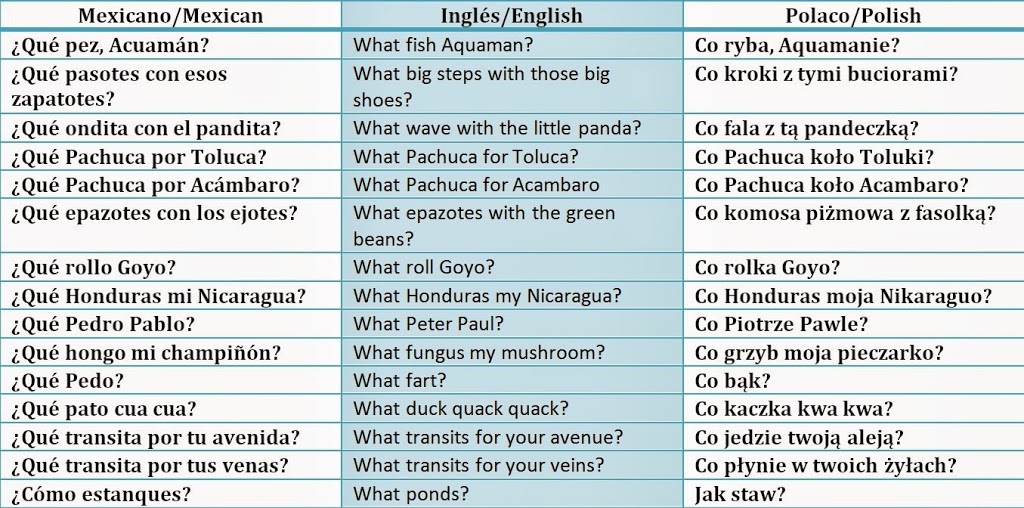Click 'Co płynie w twoich żyłach?' cell
Viewport: 1024px width, 508px height.
pyautogui.click(x=854, y=465)
